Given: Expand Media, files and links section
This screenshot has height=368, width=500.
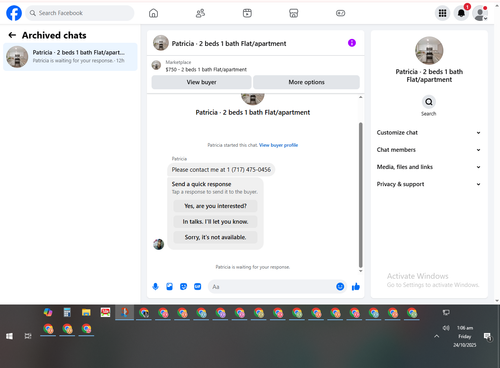Looking at the screenshot, I should pos(429,167).
